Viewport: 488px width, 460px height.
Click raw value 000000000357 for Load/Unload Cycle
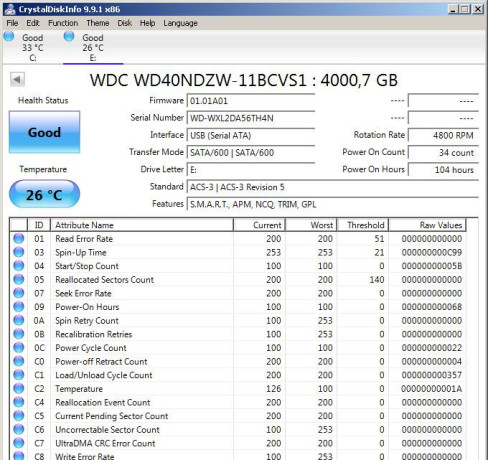coord(432,375)
